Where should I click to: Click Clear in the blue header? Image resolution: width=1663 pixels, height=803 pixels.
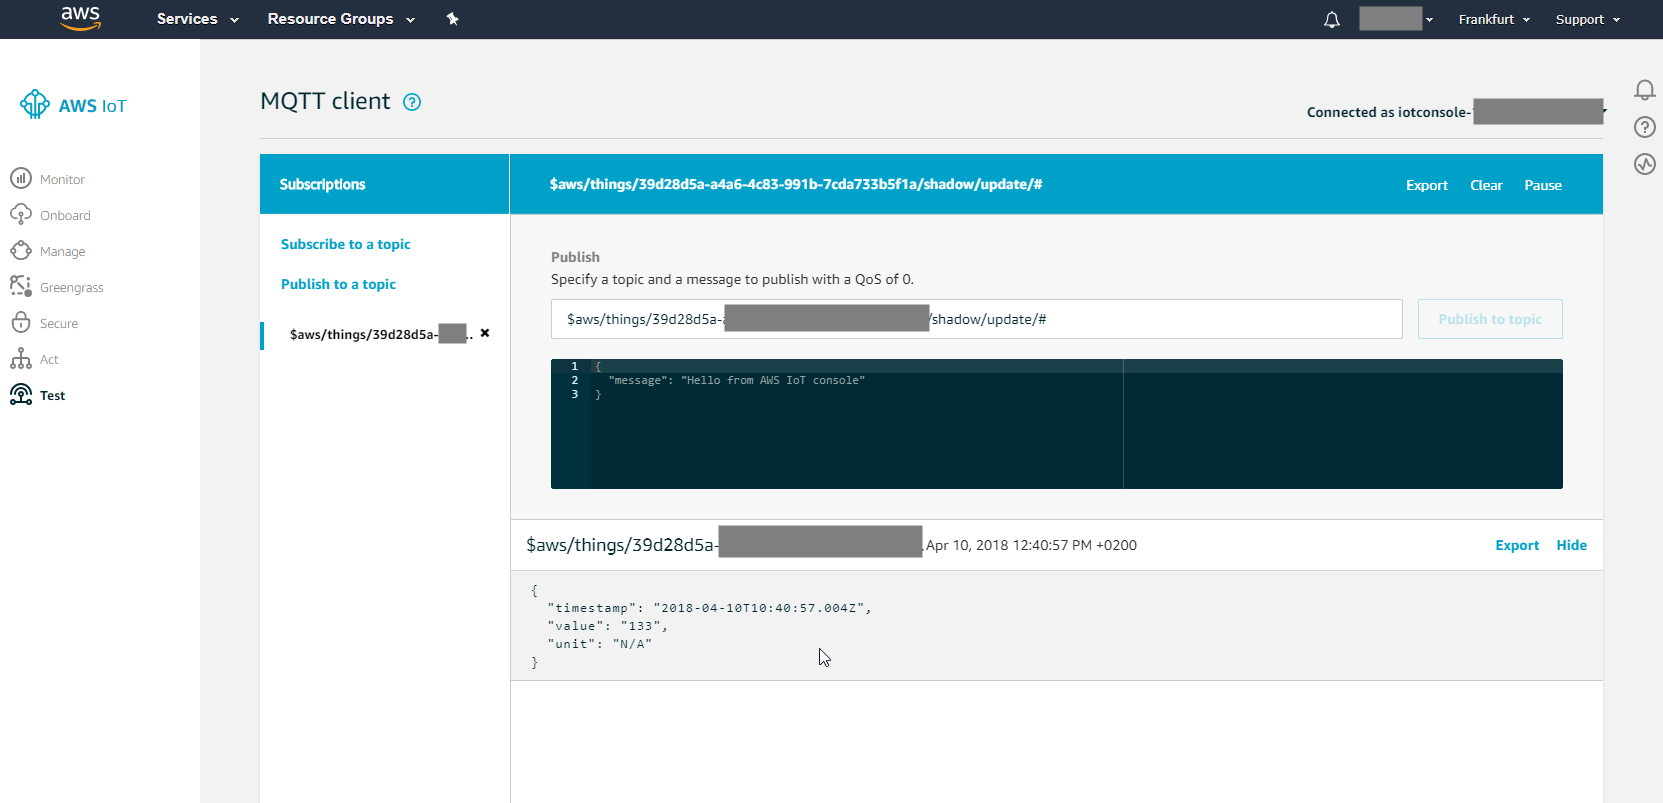click(1486, 185)
